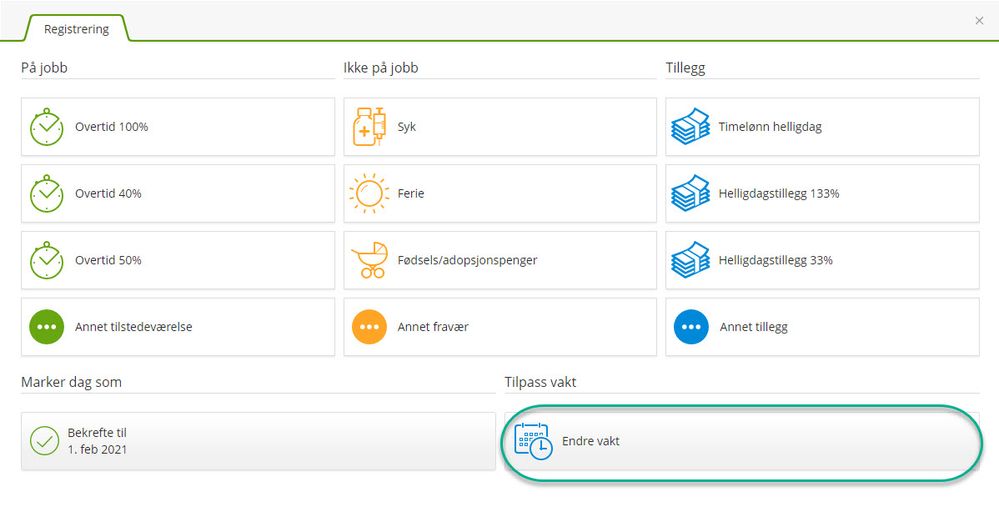Click the Endre vakt text label
Image resolution: width=999 pixels, height=532 pixels.
(591, 441)
